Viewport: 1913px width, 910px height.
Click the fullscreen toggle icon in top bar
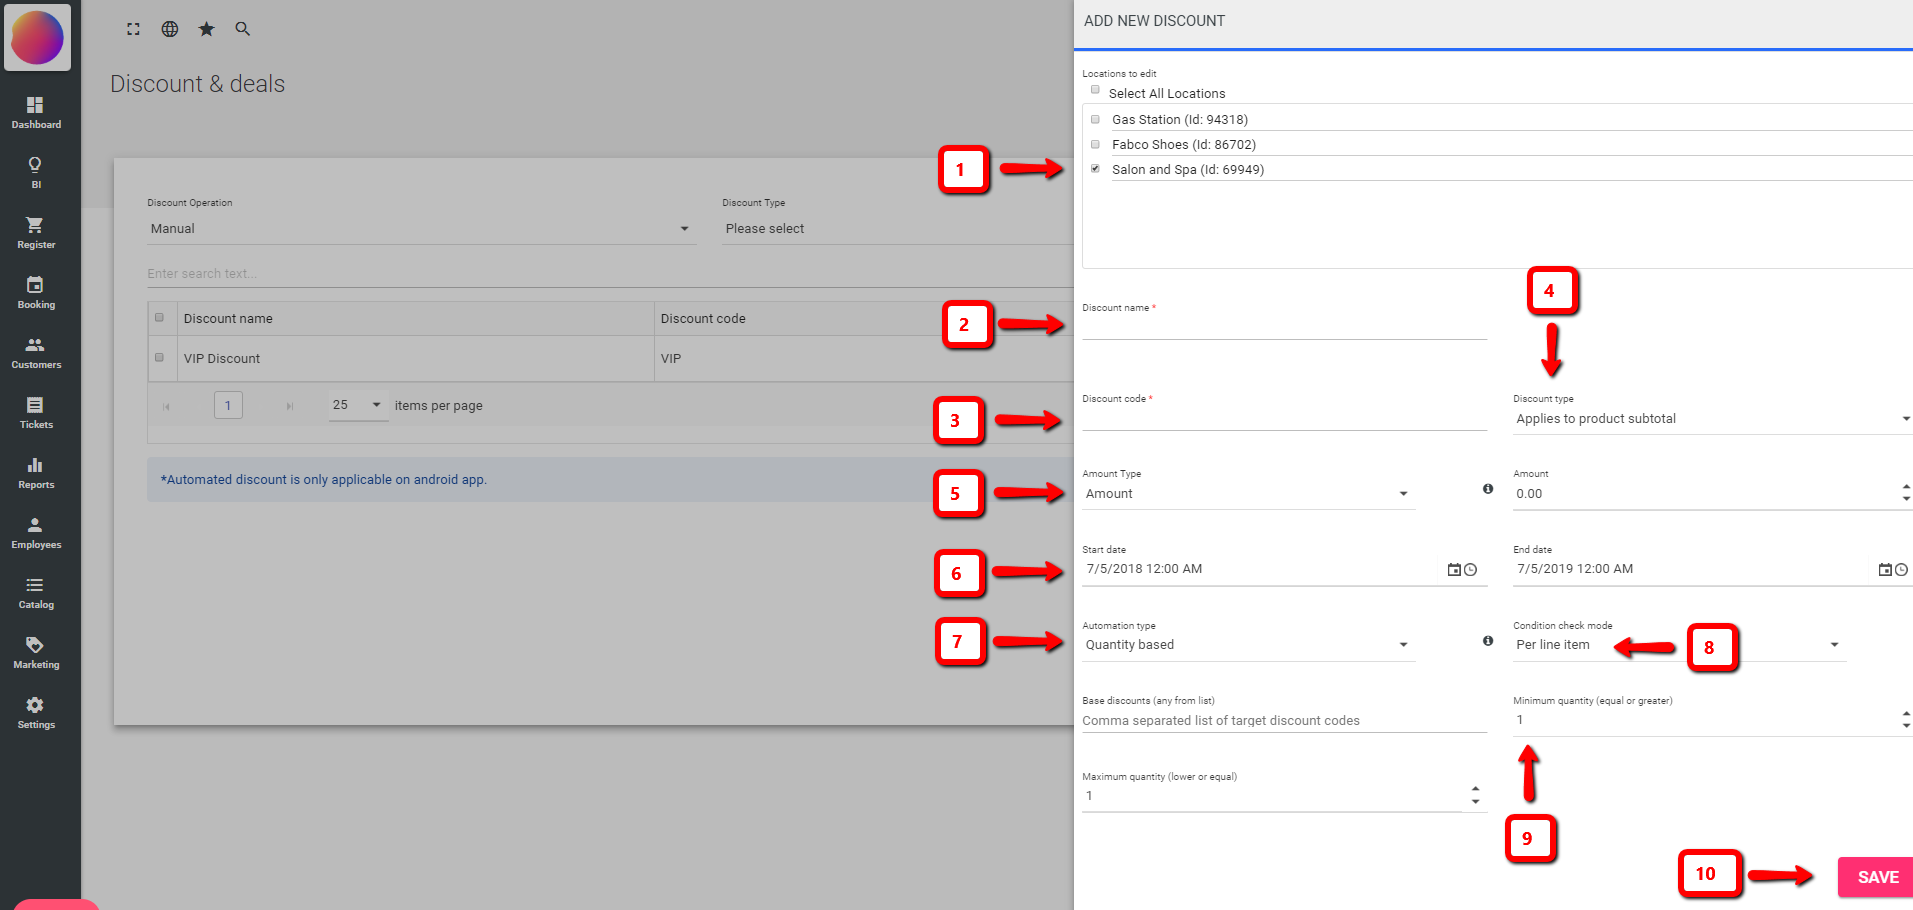click(133, 29)
